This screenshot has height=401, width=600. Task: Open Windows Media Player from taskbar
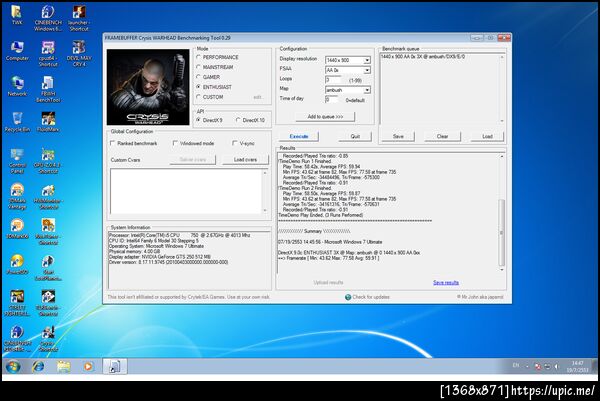coord(88,367)
